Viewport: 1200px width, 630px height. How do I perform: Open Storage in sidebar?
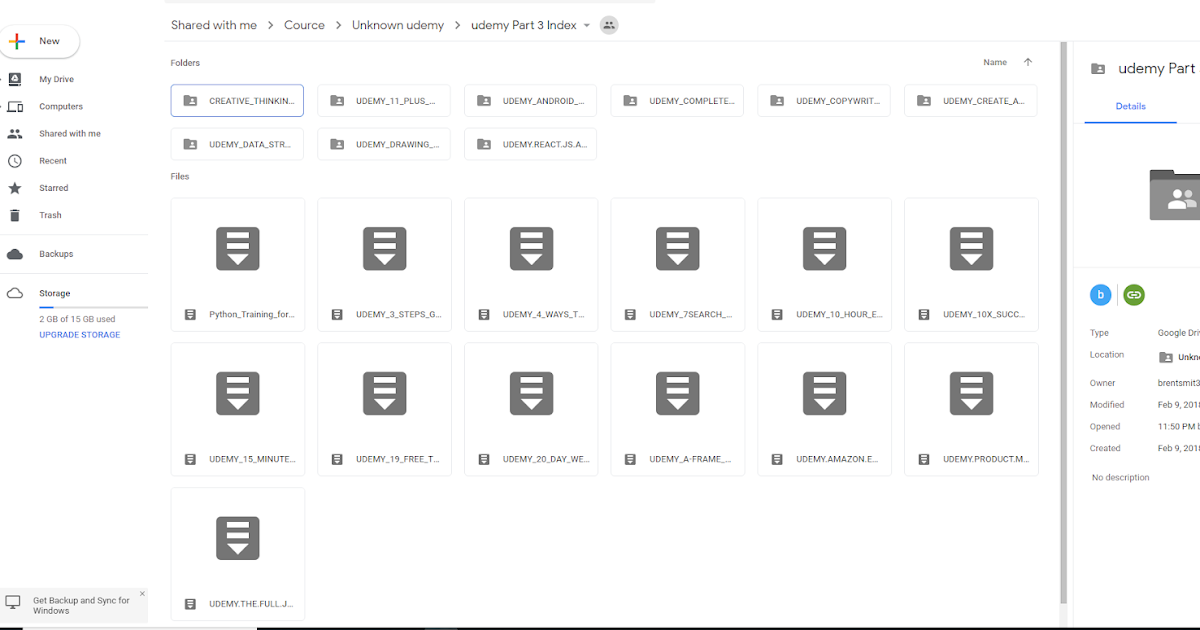tap(54, 293)
